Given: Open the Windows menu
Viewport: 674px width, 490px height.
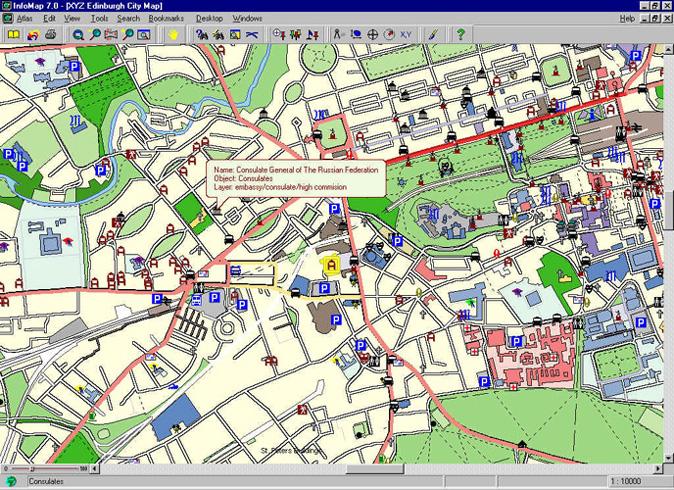Looking at the screenshot, I should point(247,18).
